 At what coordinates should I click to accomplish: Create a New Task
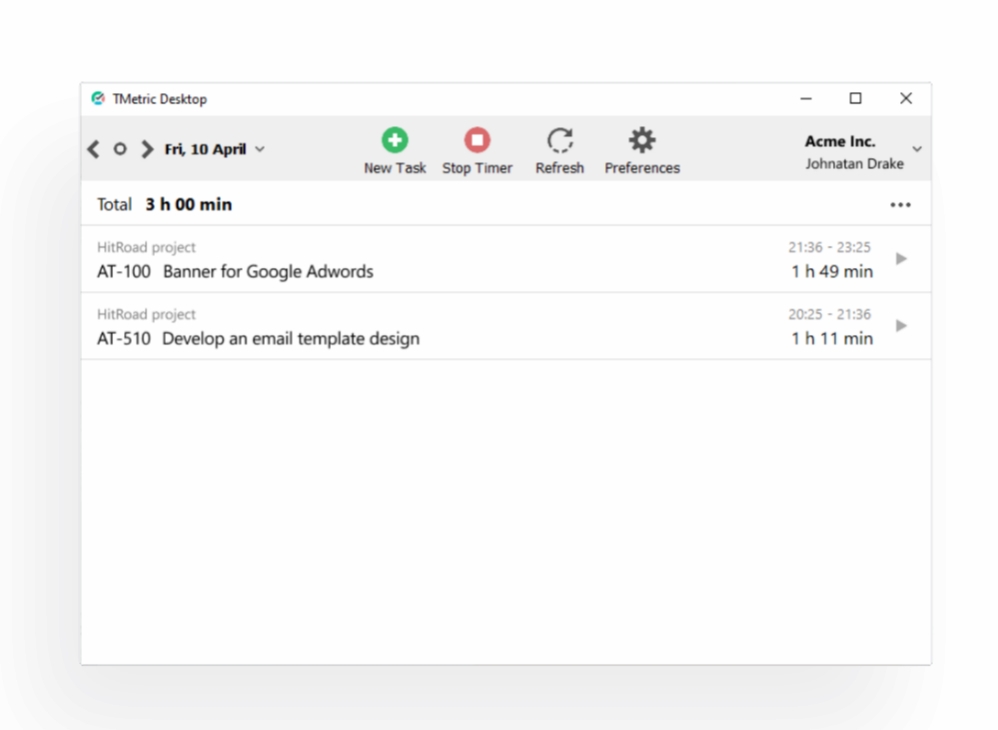[394, 148]
